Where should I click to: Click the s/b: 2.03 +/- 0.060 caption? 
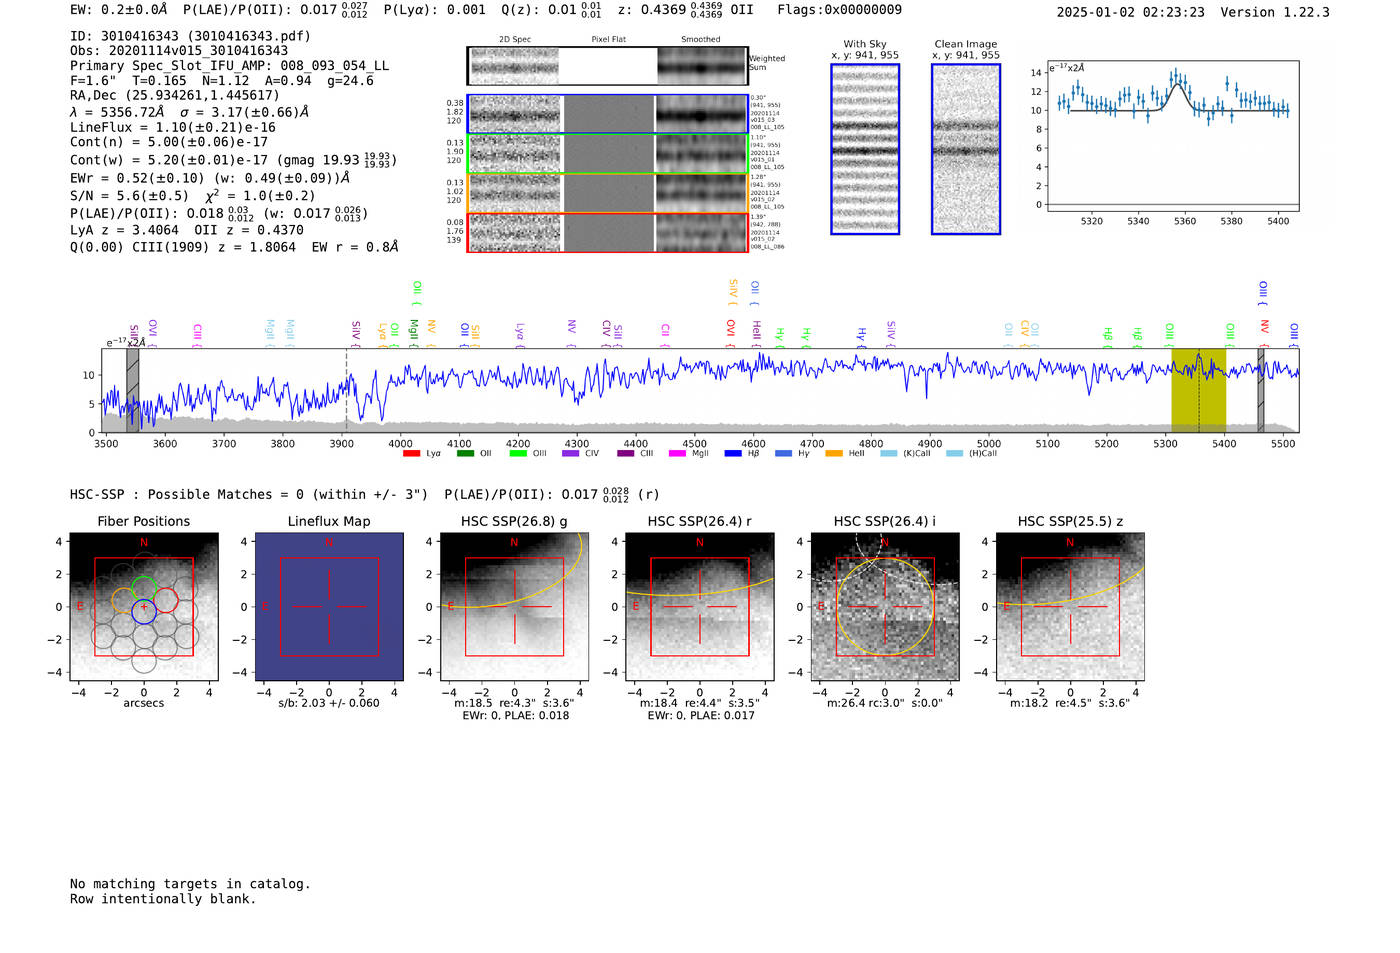329,703
